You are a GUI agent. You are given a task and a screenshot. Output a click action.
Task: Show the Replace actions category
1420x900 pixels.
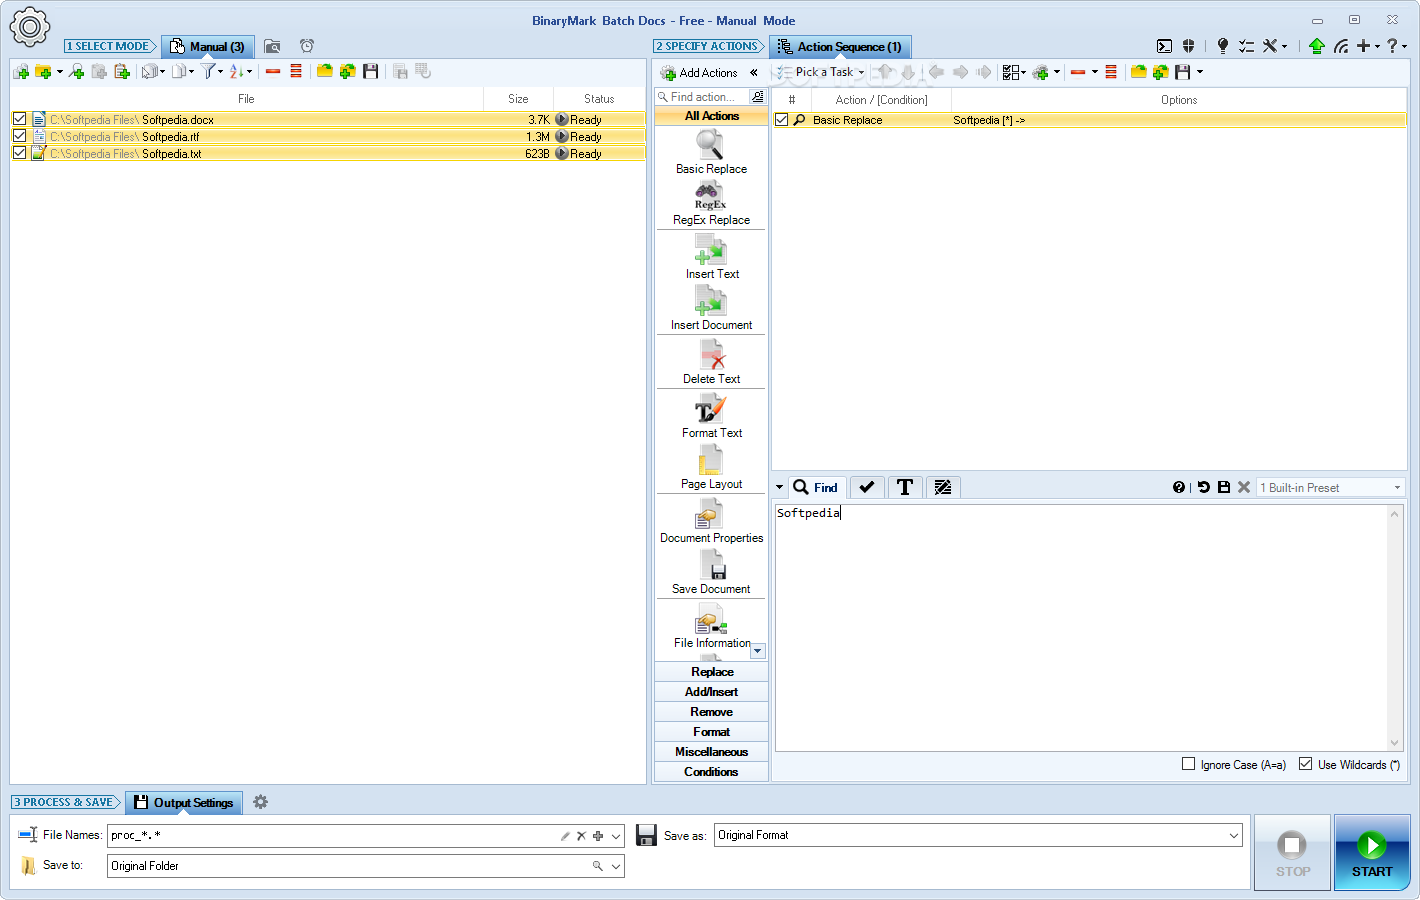coord(711,672)
